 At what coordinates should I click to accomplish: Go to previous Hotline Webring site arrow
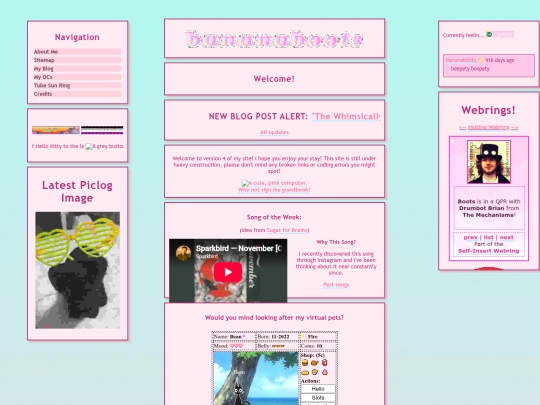point(463,127)
